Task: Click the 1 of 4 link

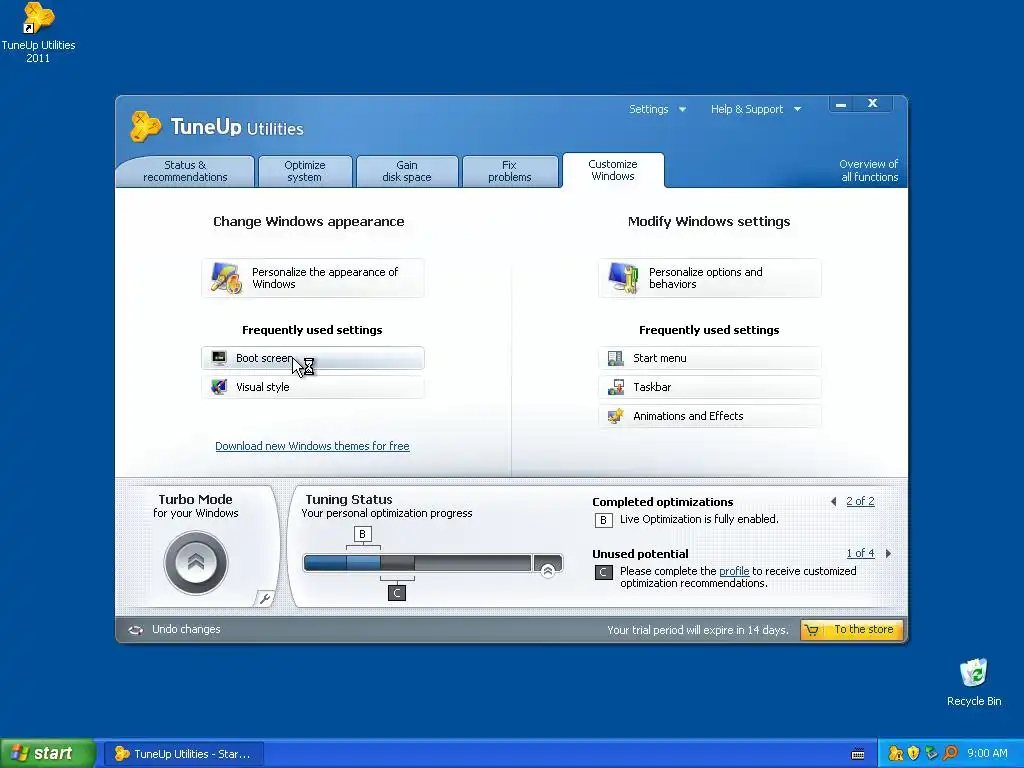Action: [860, 553]
